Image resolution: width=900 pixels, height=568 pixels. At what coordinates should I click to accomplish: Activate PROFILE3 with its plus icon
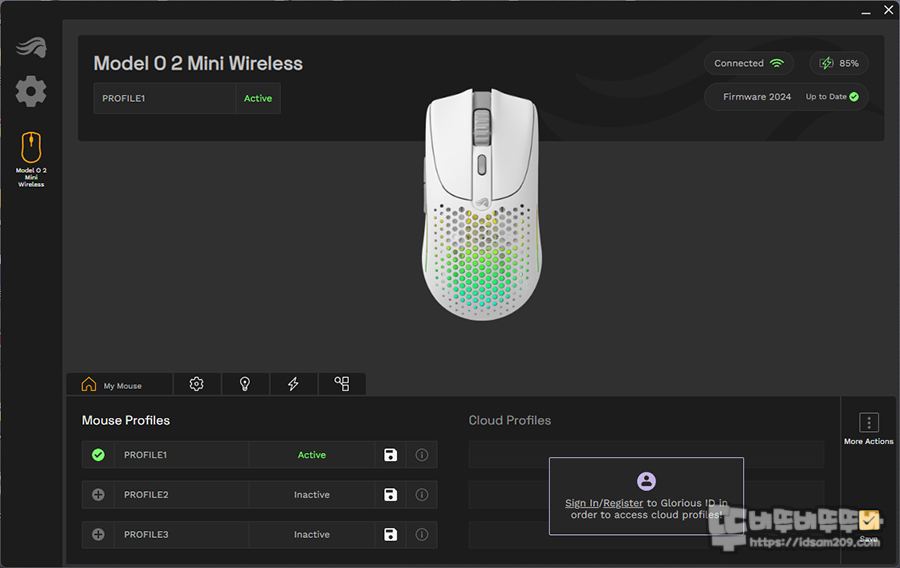point(98,535)
